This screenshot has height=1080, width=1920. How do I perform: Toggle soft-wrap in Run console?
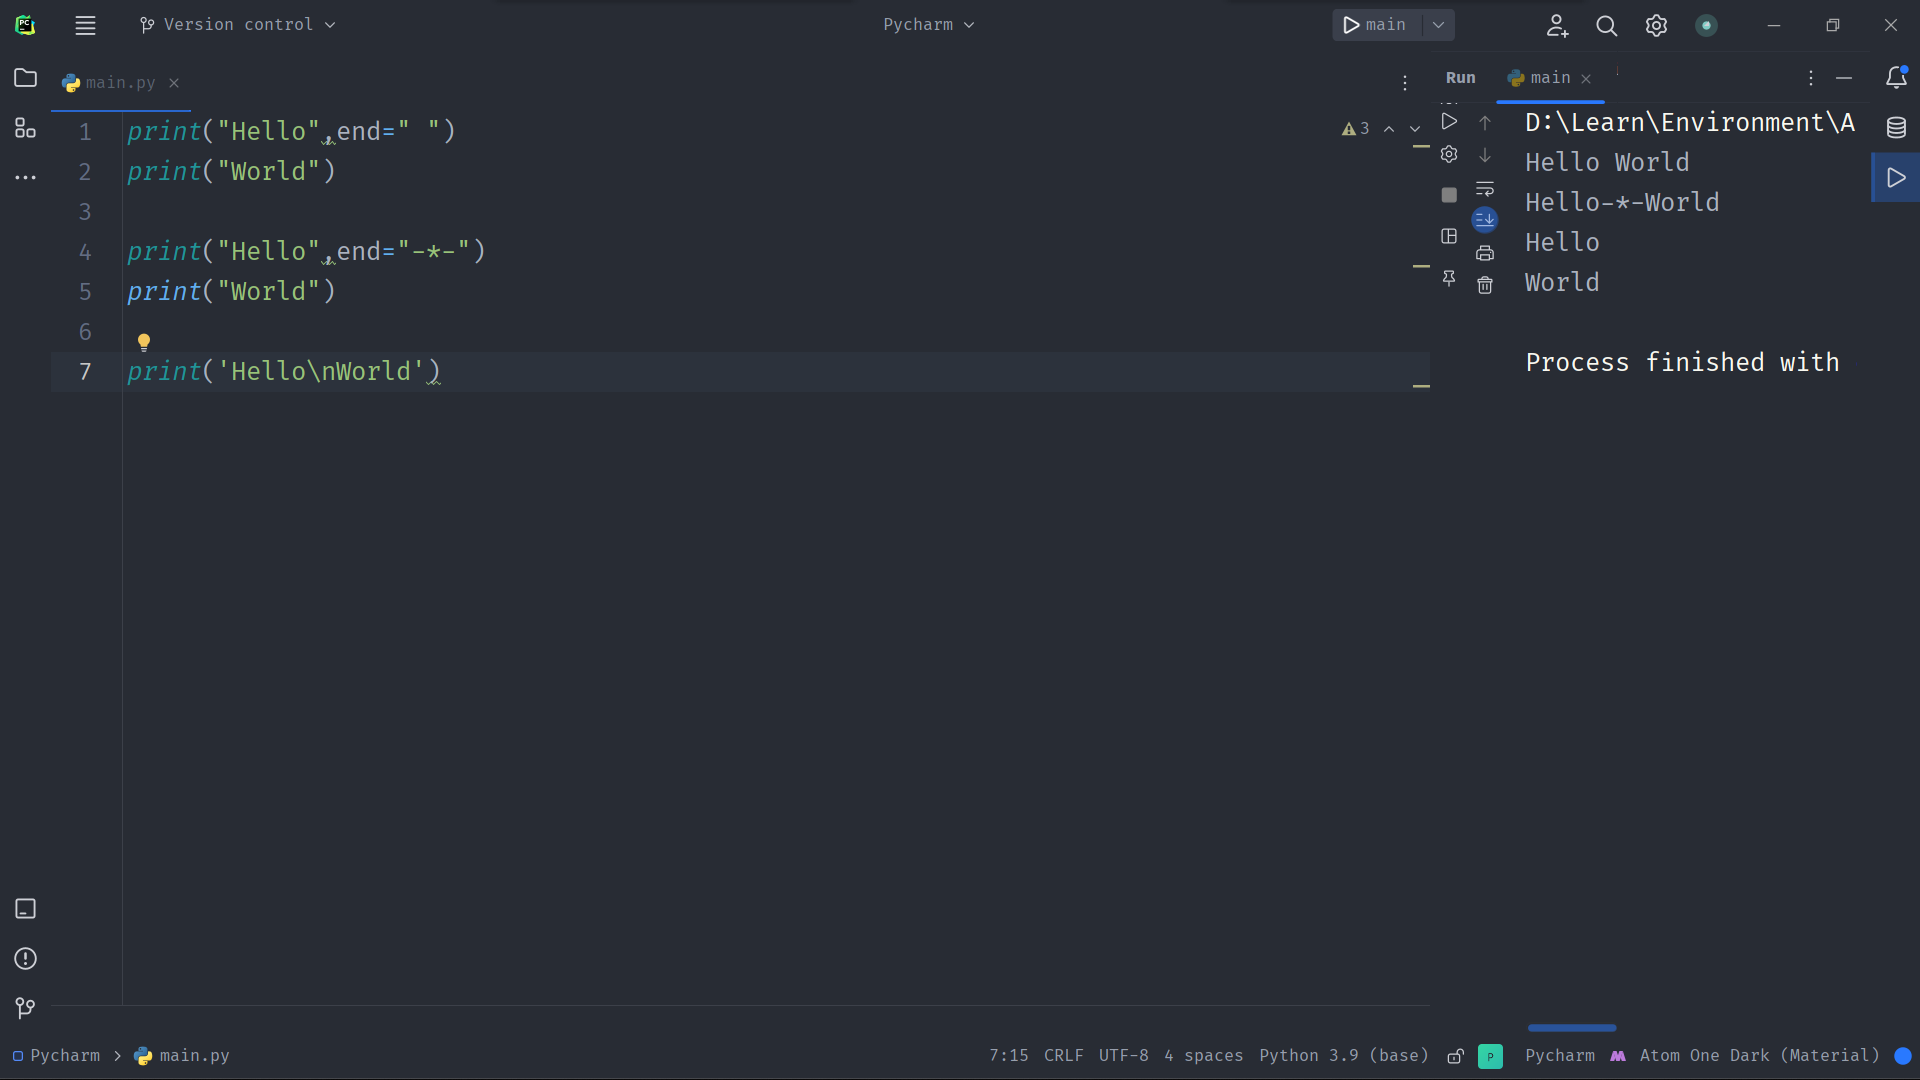tap(1485, 188)
